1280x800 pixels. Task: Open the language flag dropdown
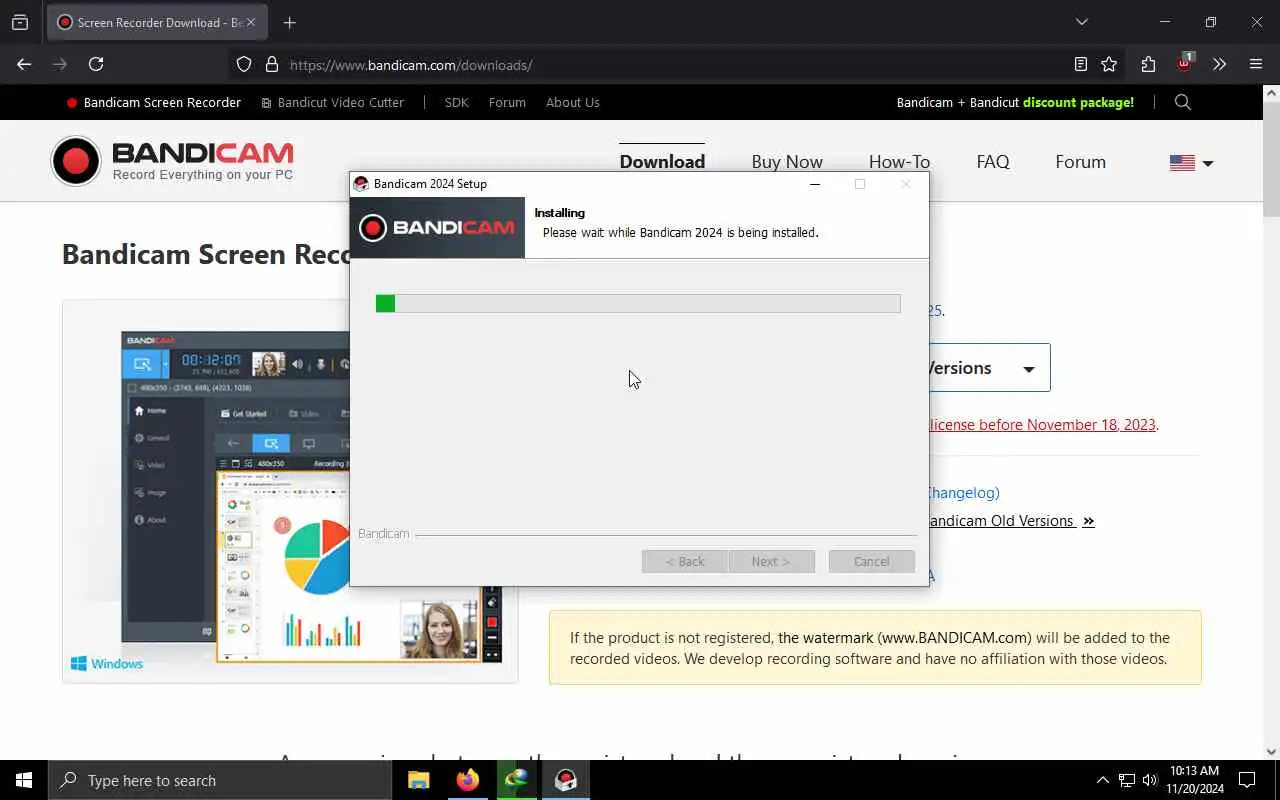point(1191,163)
